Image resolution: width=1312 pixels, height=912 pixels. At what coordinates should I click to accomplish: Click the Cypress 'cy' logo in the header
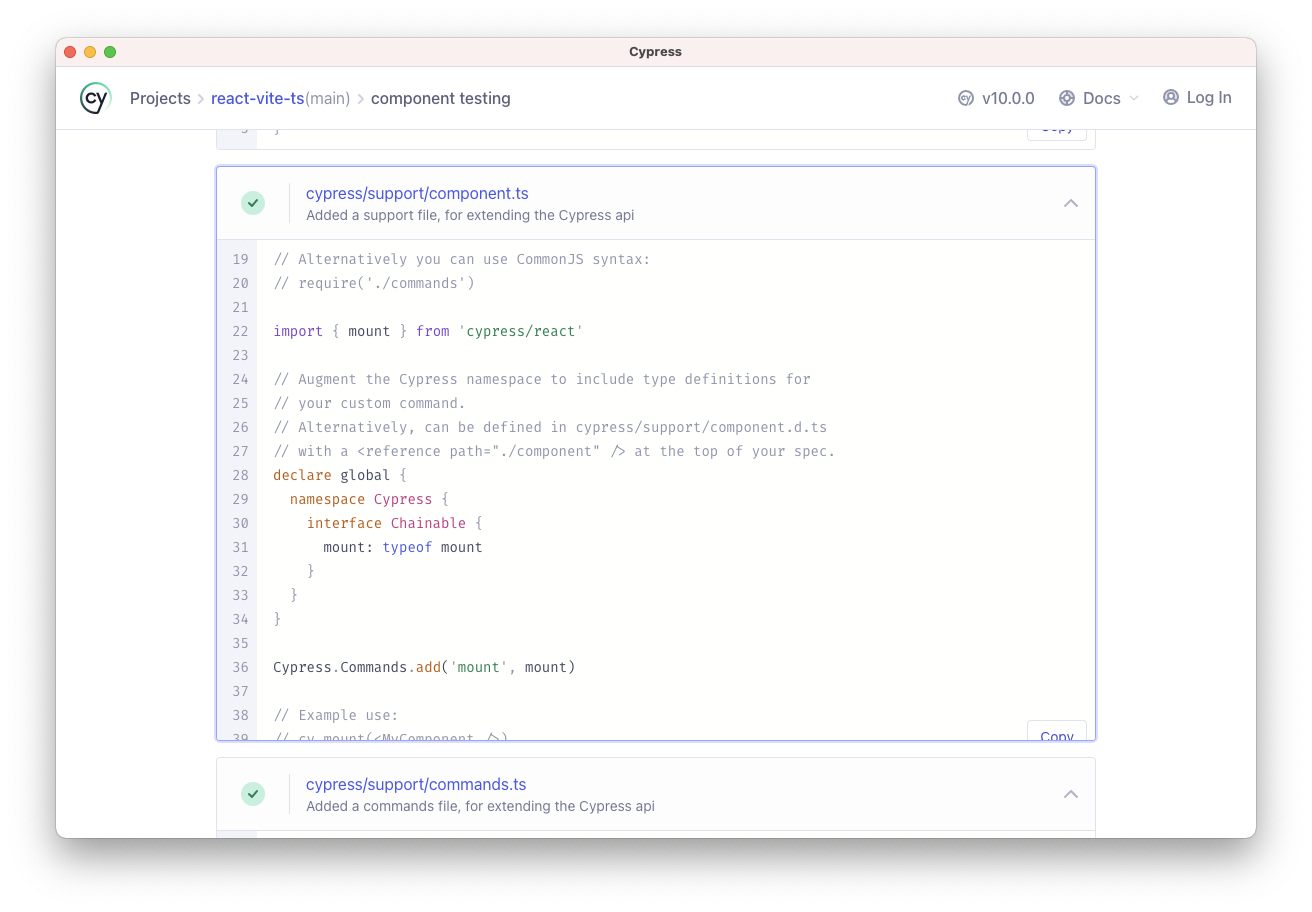(95, 98)
